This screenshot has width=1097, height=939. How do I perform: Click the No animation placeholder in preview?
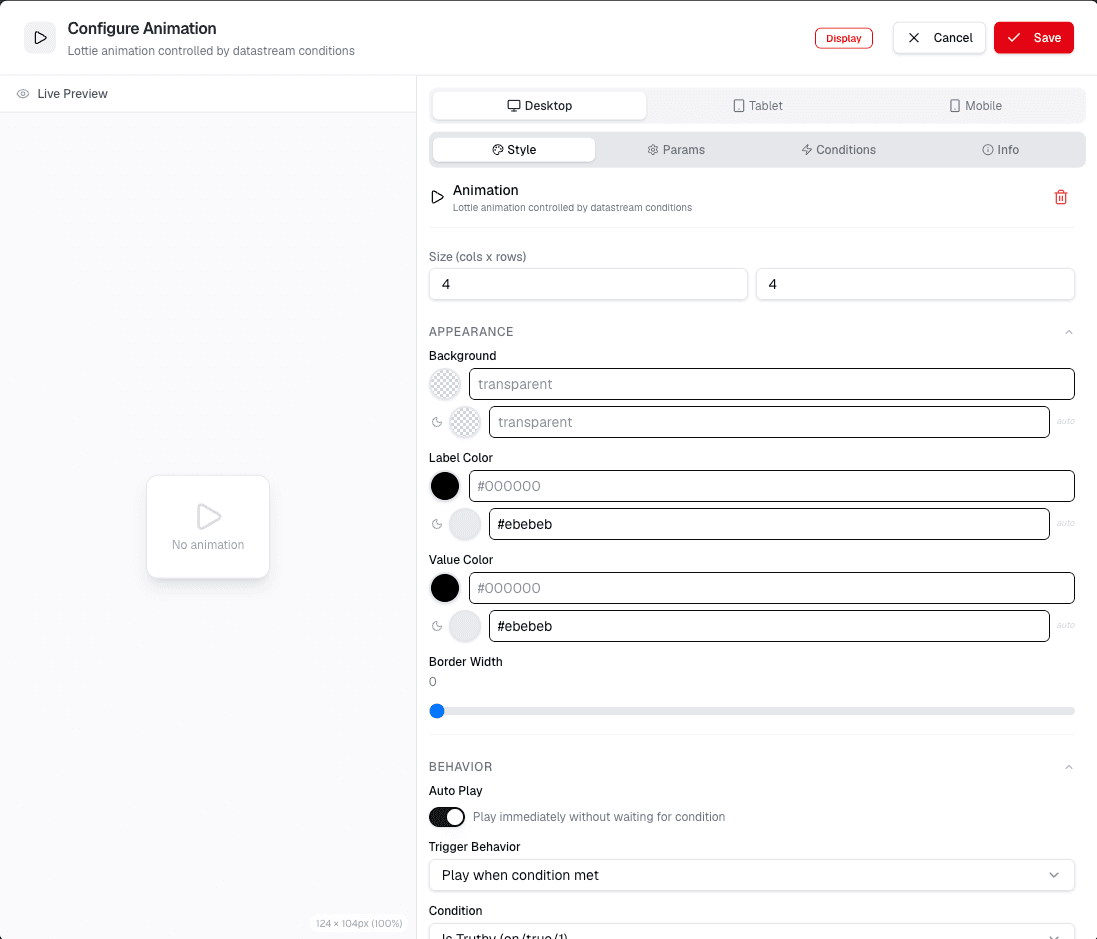point(208,527)
